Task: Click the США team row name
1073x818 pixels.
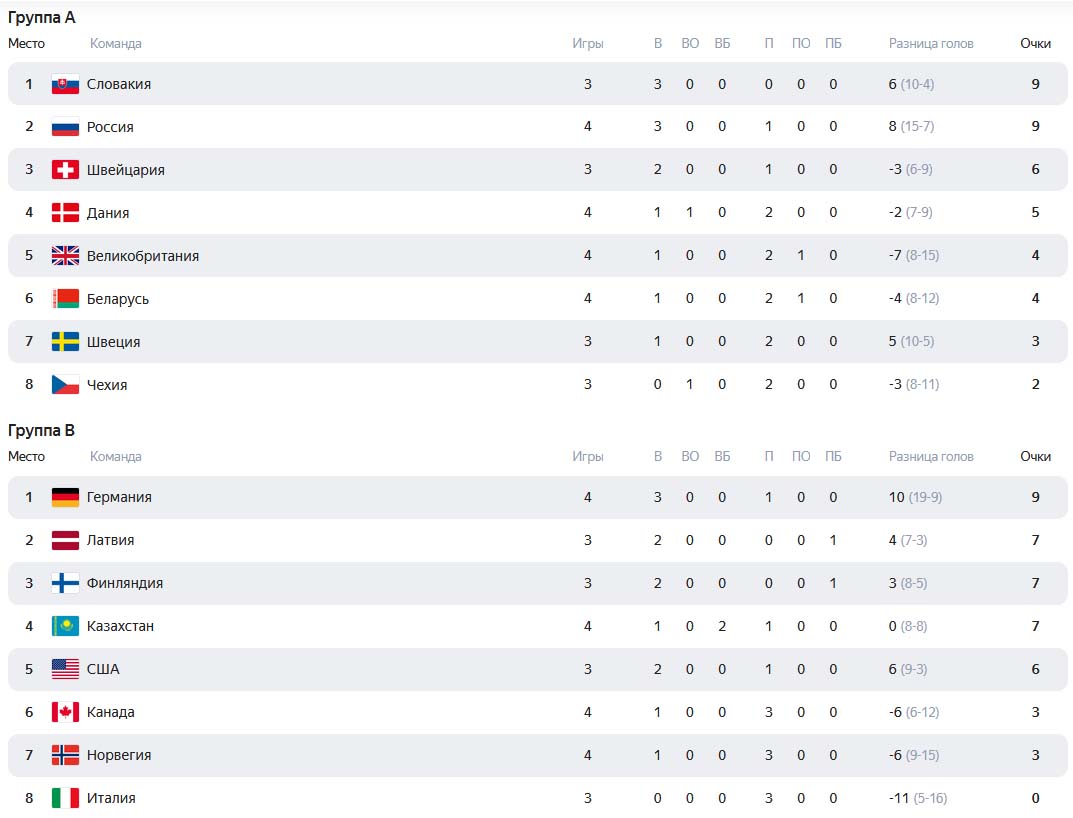Action: pos(103,669)
